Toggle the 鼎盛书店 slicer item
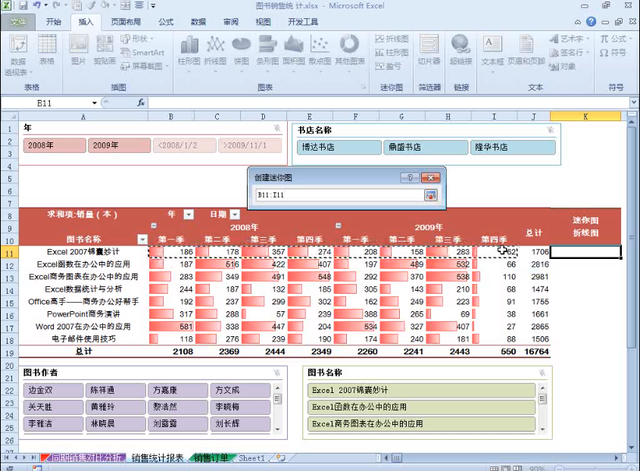The image size is (640, 471). 426,147
